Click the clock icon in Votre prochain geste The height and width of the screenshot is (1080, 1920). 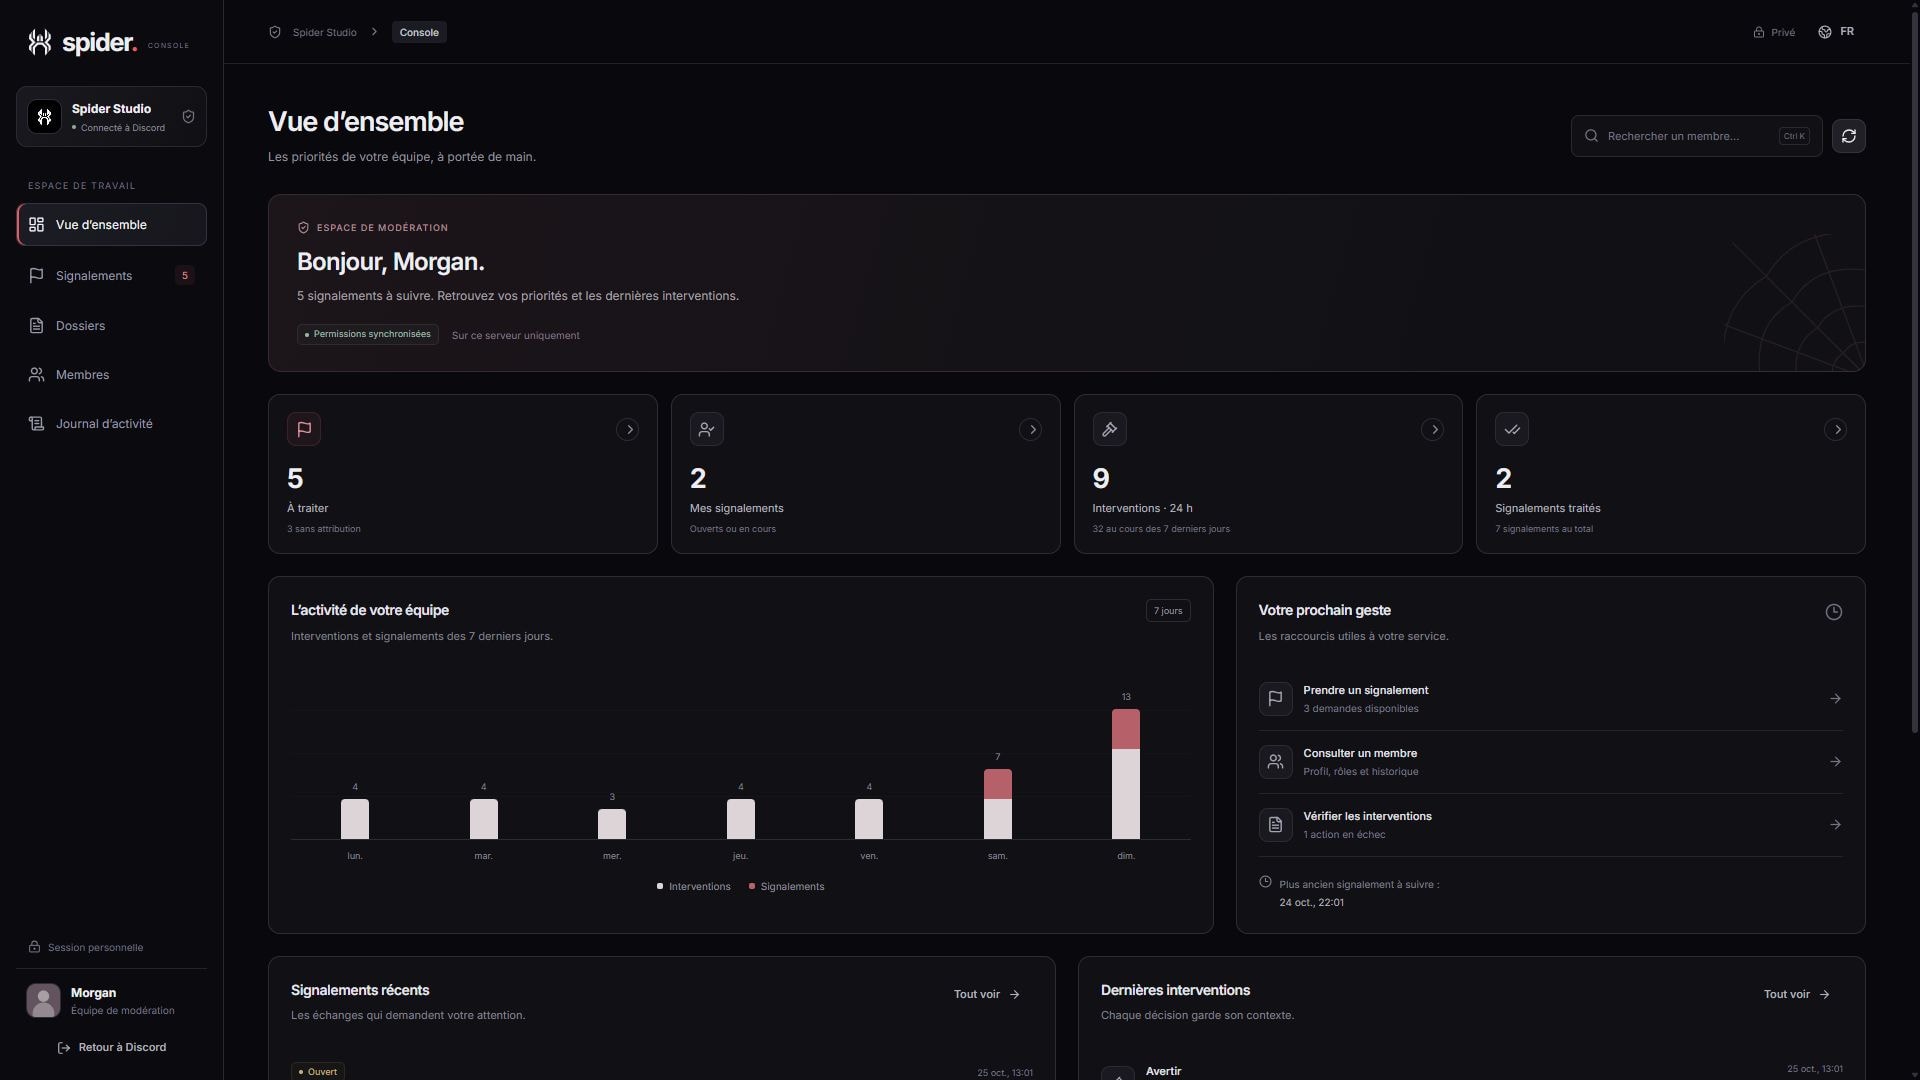[x=1834, y=612]
